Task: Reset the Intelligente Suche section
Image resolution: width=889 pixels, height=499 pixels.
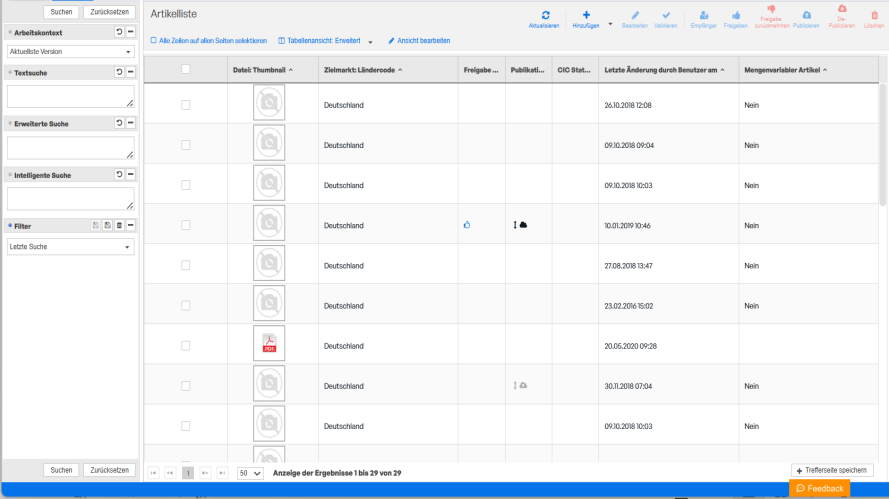Action: tap(119, 175)
